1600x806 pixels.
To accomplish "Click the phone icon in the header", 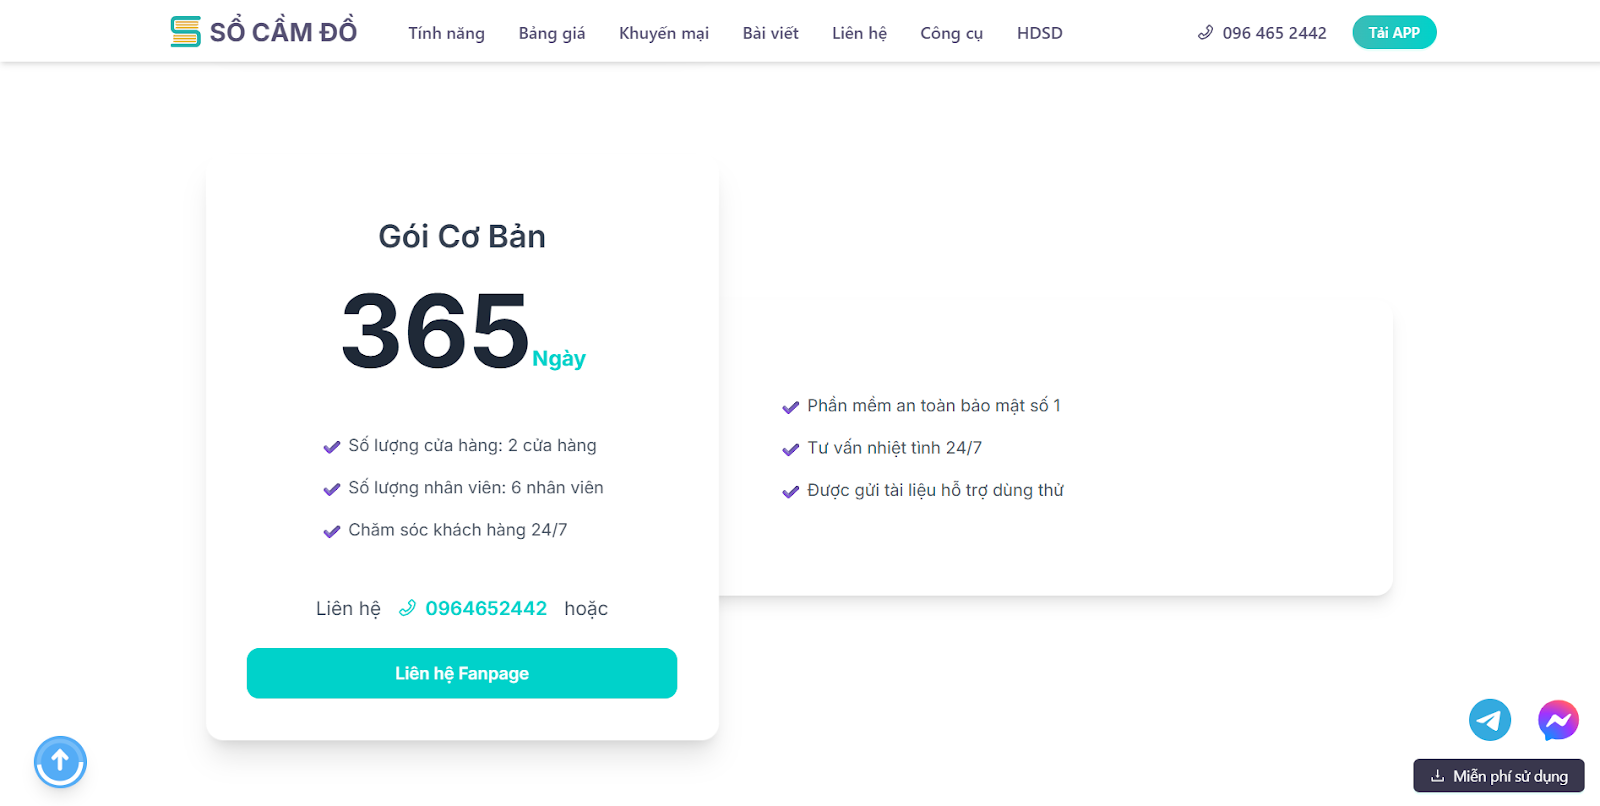I will 1205,33.
